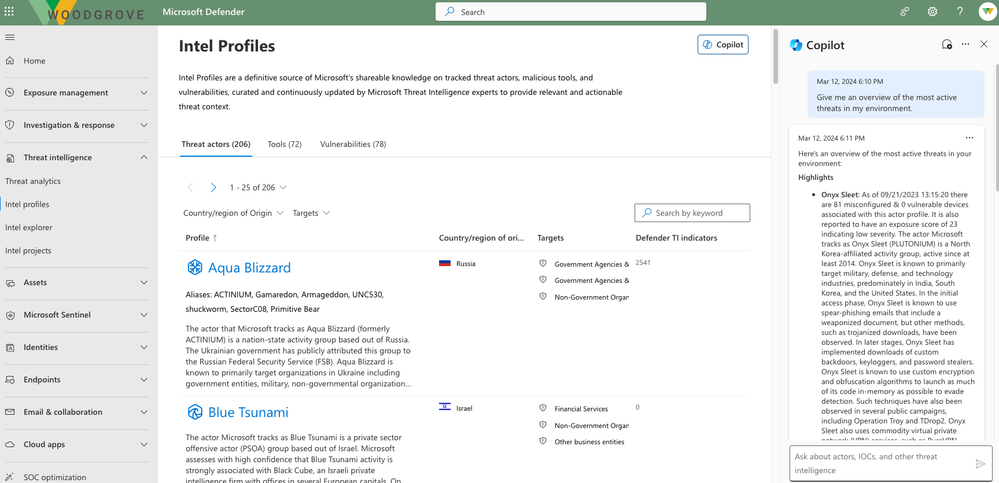
Task: Click the Threat intelligence icon in sidebar
Action: (10, 157)
